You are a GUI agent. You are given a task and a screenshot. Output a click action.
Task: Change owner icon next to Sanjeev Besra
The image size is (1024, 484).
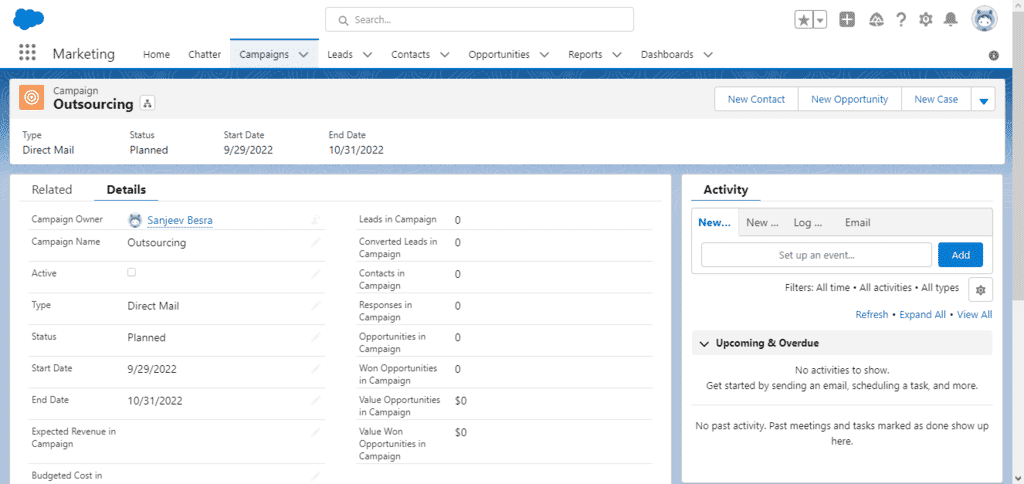pos(315,220)
